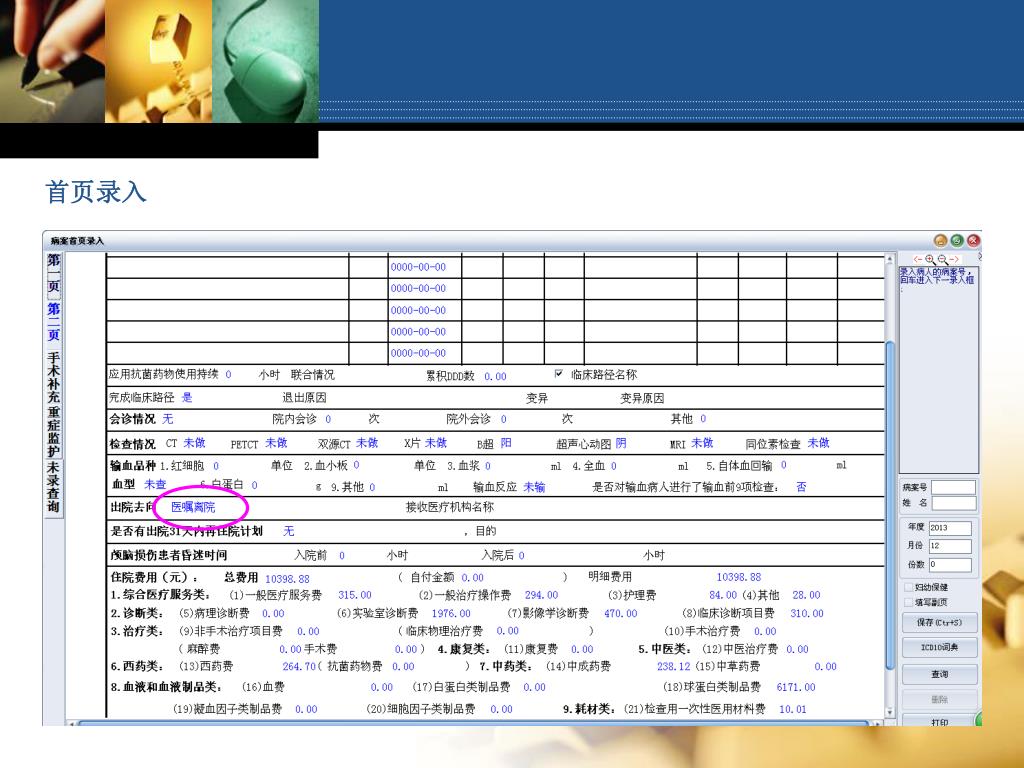Viewport: 1024px width, 768px height.
Task: Open the 未录查询 tab
Action: pyautogui.click(x=54, y=487)
